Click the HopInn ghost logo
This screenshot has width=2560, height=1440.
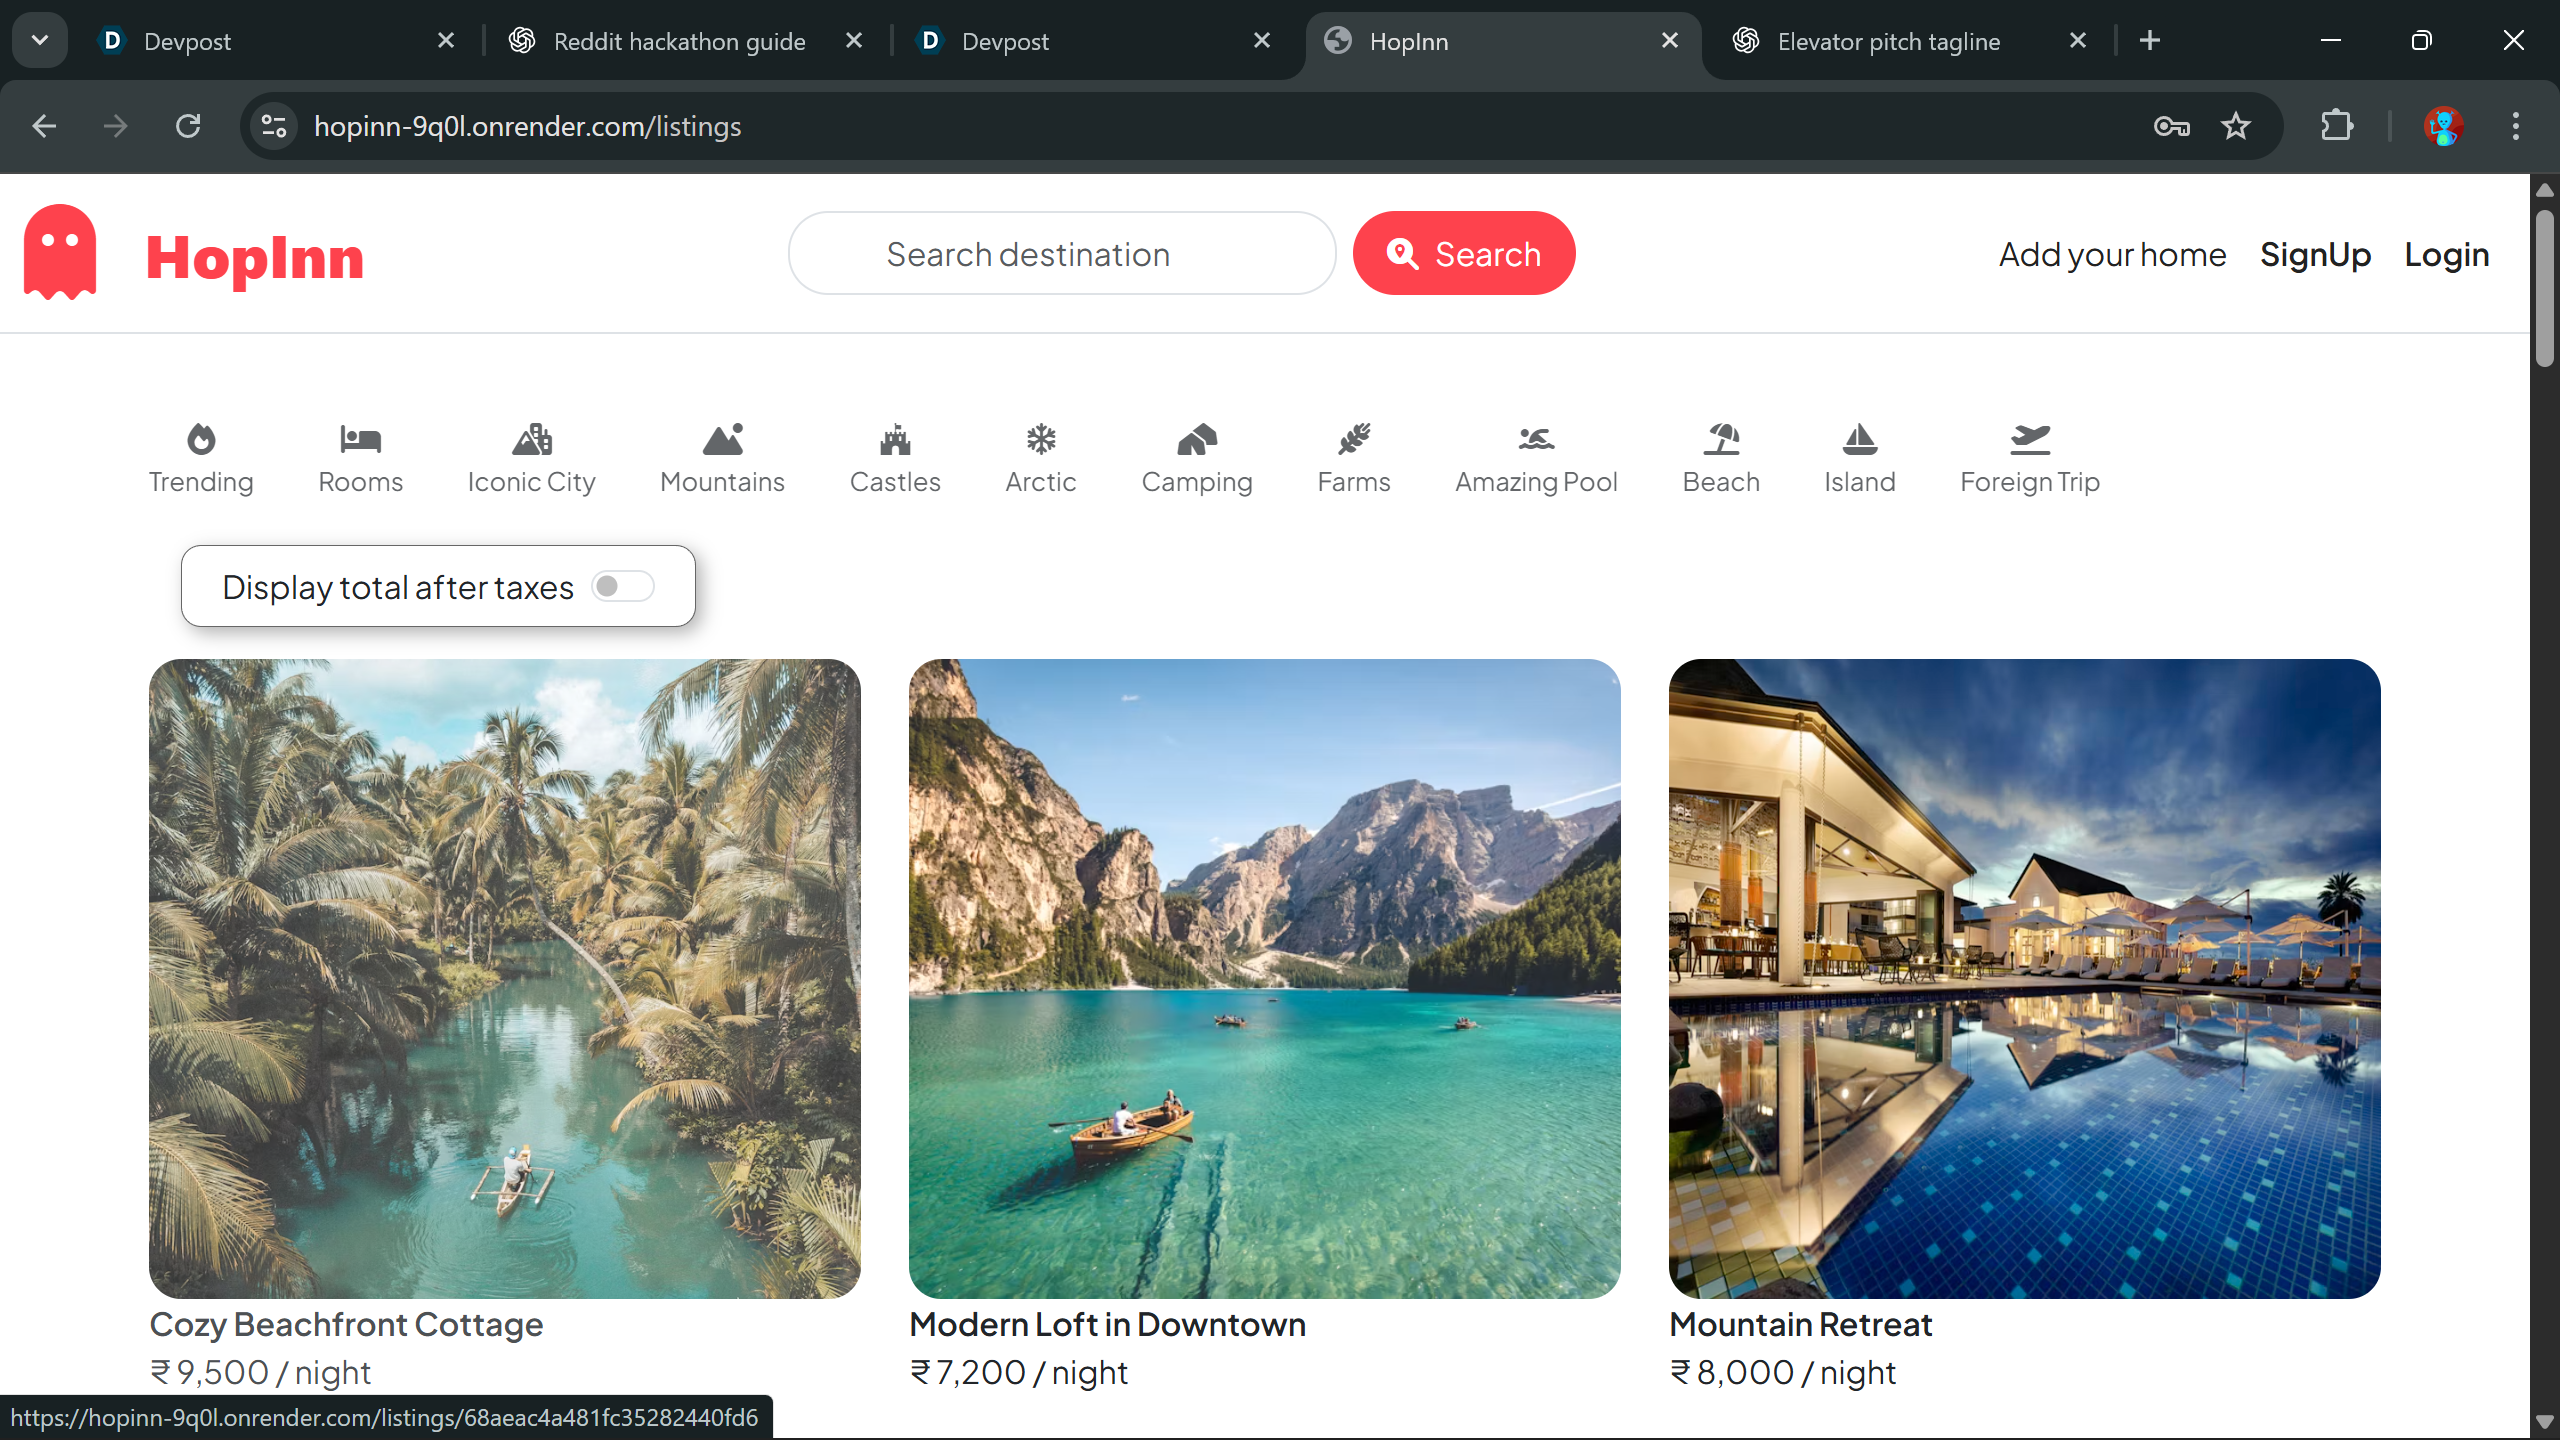60,253
